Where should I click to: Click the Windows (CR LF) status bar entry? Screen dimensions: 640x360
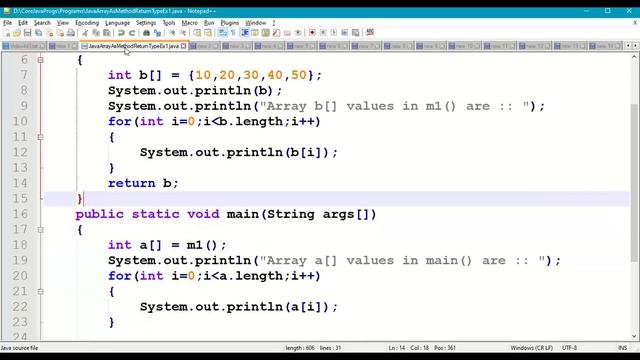coord(531,348)
